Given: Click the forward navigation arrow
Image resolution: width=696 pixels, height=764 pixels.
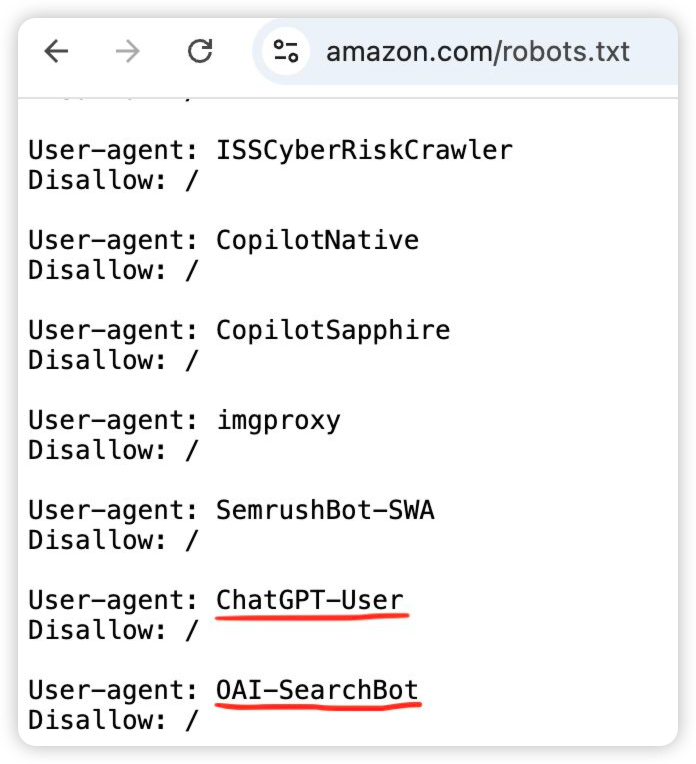Looking at the screenshot, I should [x=128, y=52].
